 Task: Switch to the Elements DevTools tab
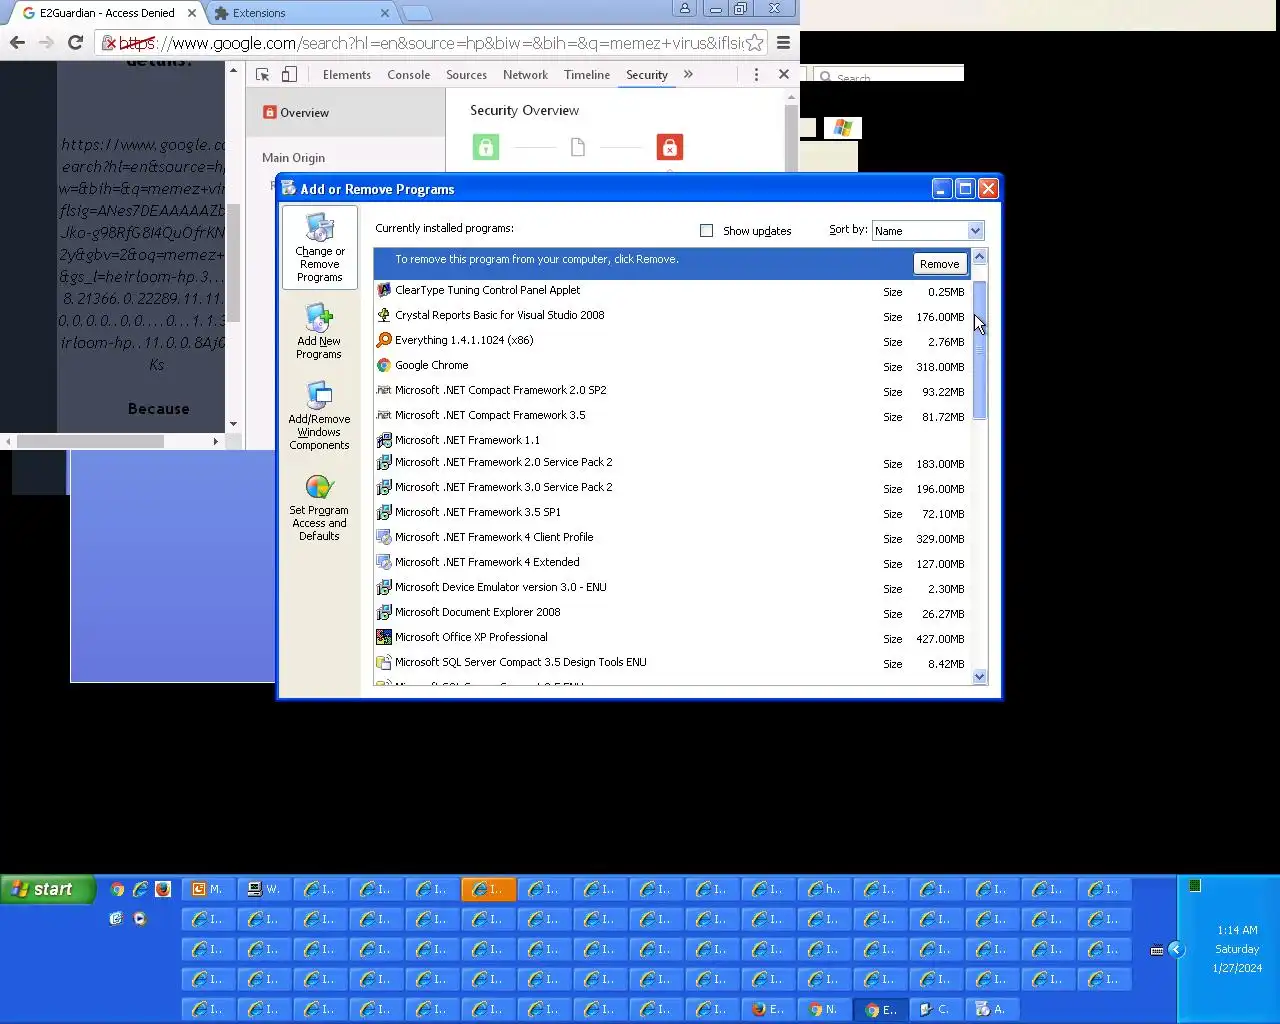coord(347,75)
